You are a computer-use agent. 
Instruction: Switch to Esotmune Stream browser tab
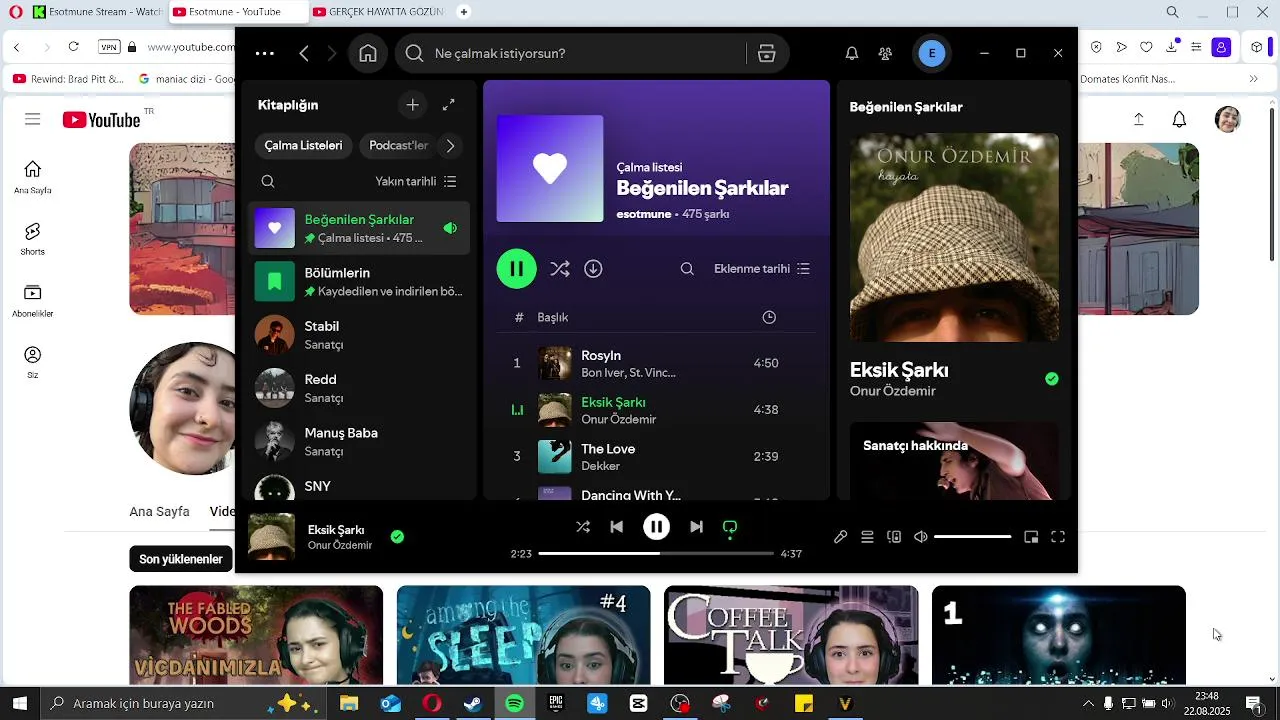(97, 12)
